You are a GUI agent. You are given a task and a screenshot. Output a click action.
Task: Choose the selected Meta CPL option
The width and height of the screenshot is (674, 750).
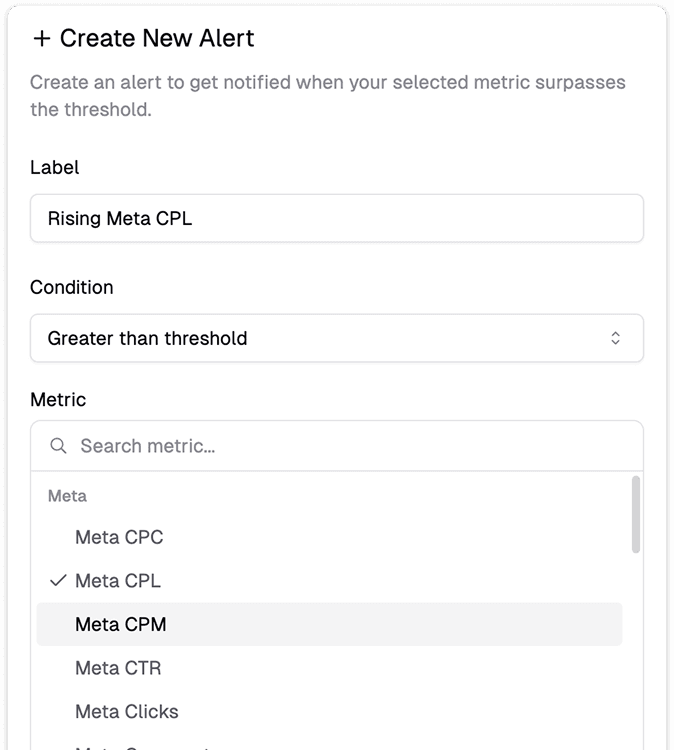pos(118,581)
